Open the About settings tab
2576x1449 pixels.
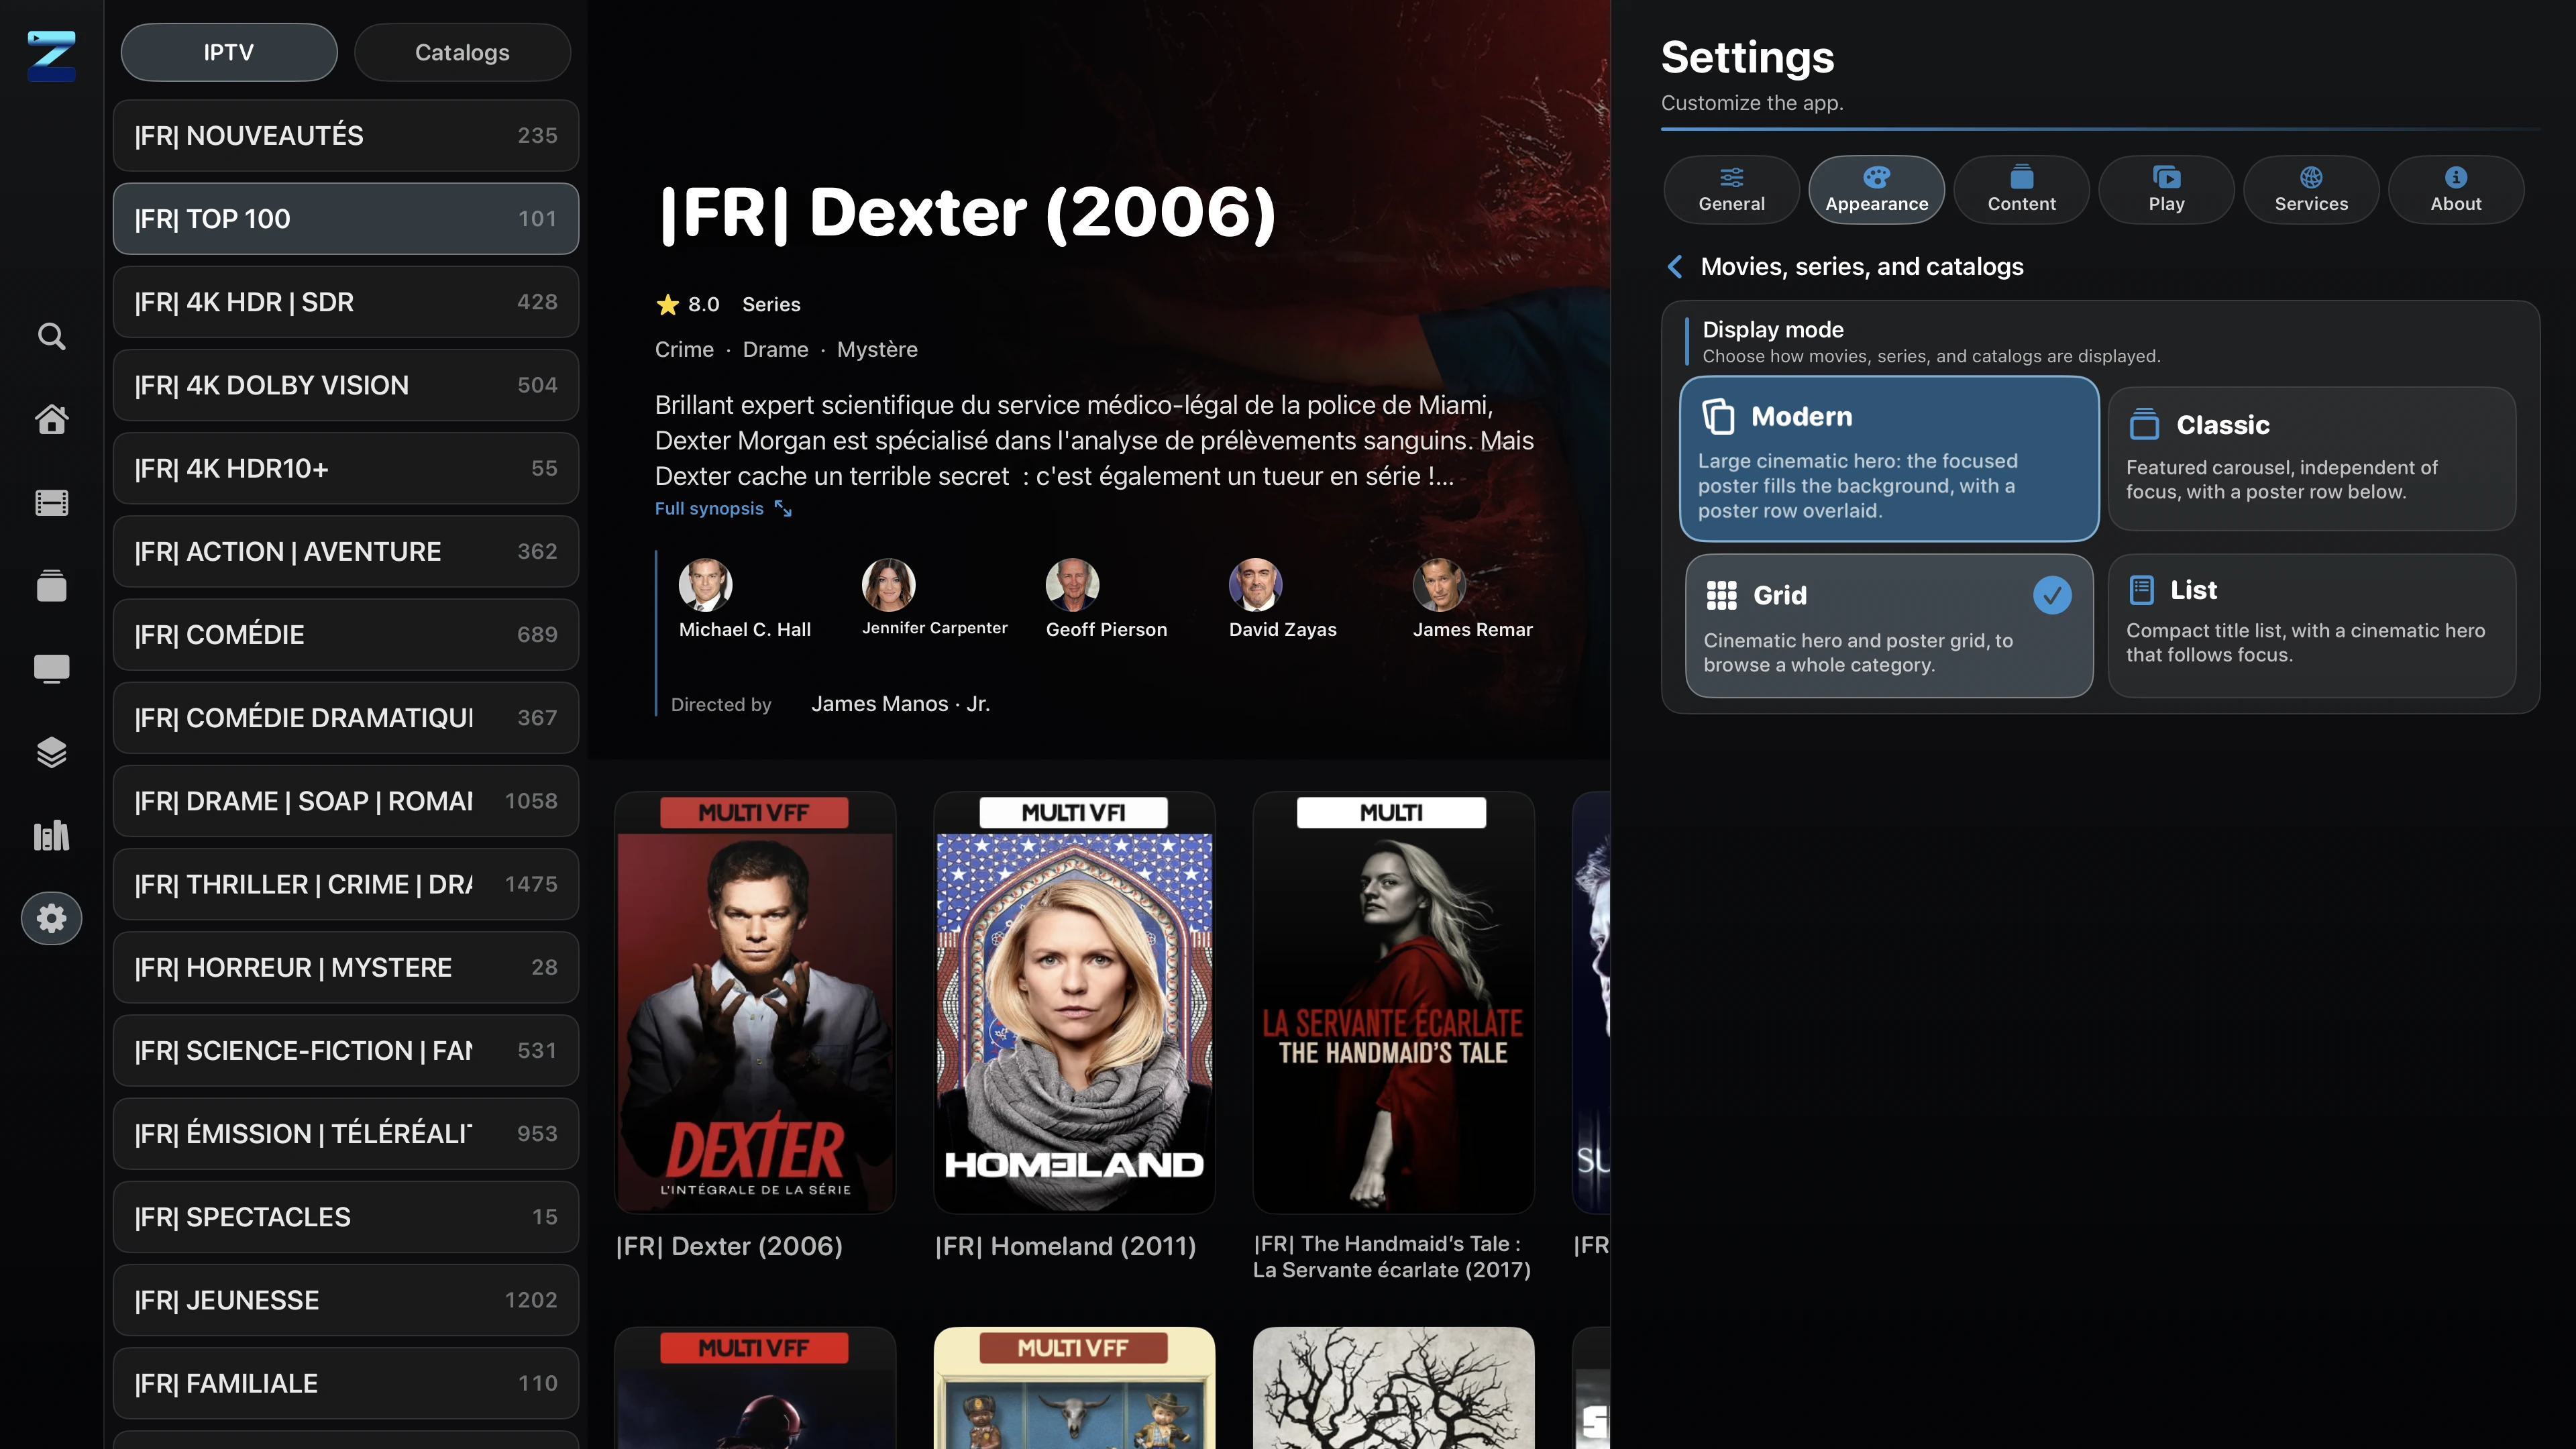(x=2456, y=189)
